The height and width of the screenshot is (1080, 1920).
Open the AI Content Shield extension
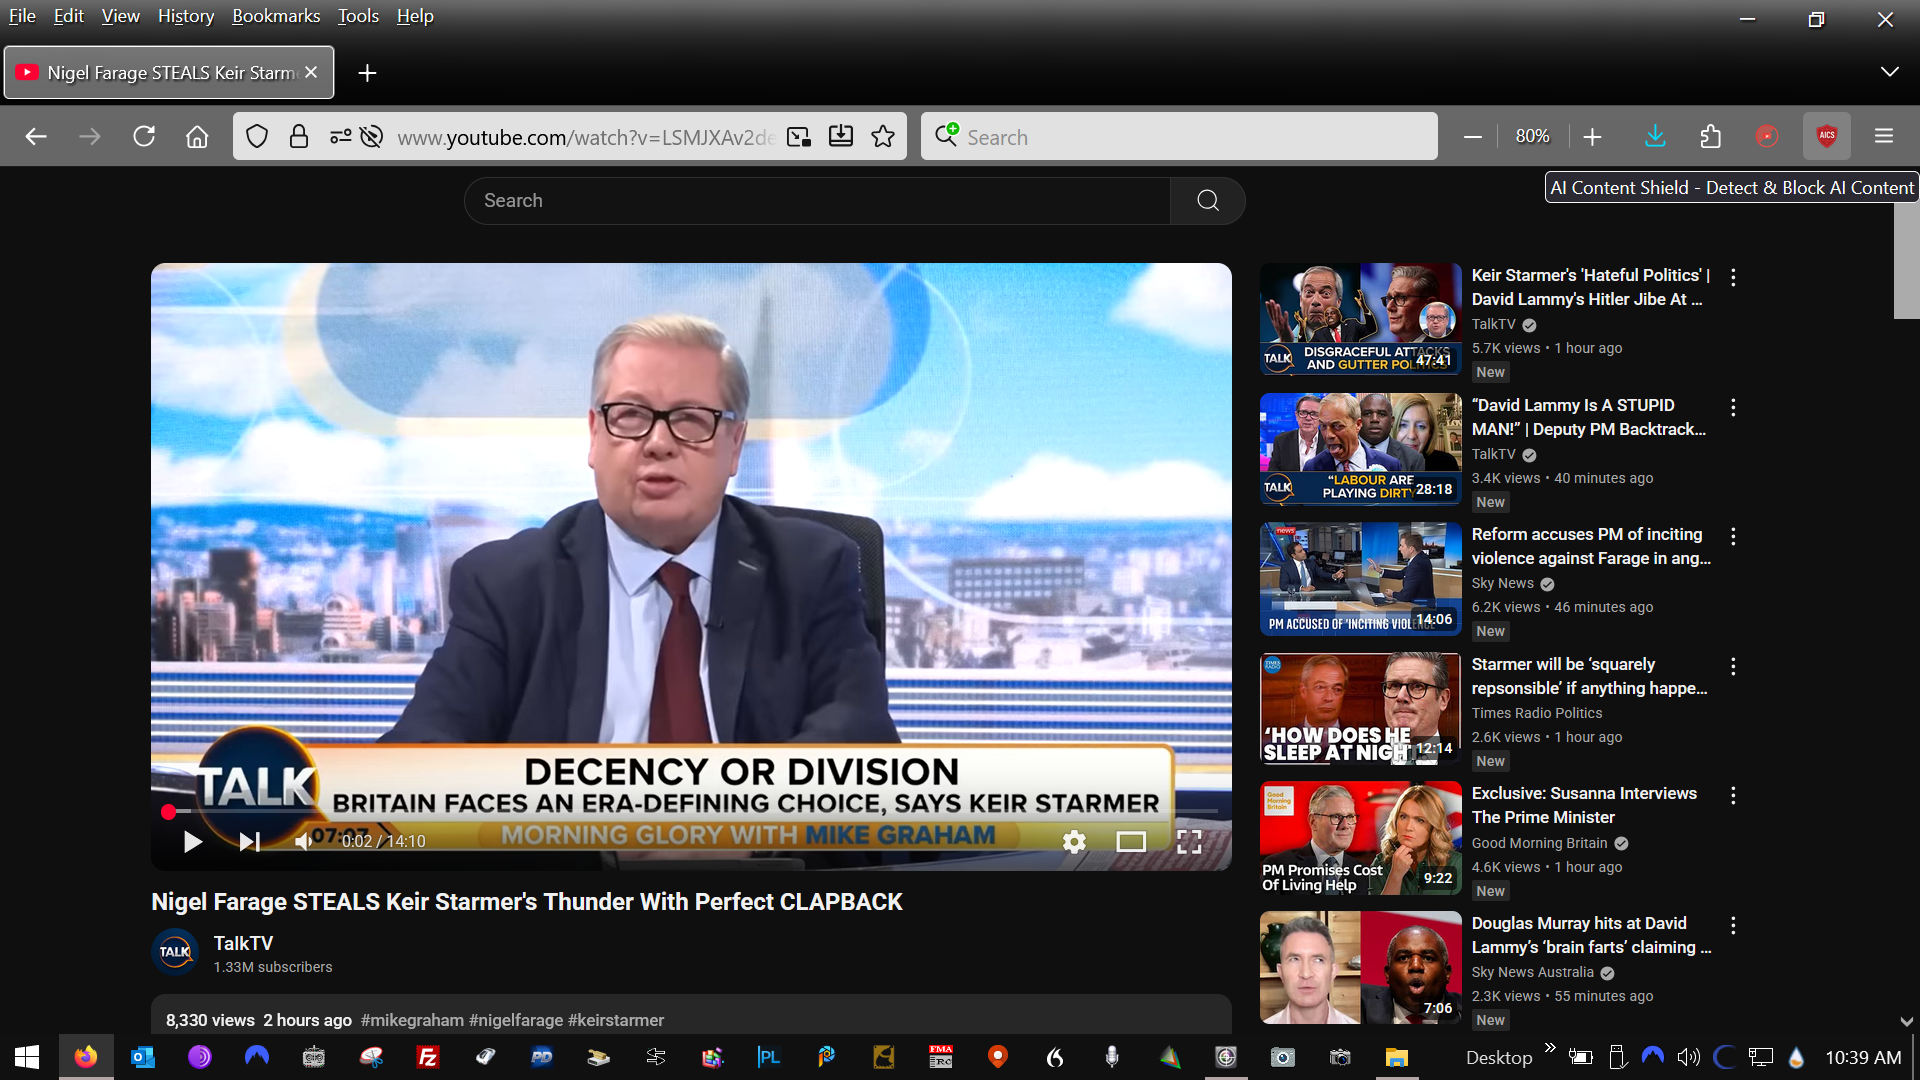[1826, 137]
